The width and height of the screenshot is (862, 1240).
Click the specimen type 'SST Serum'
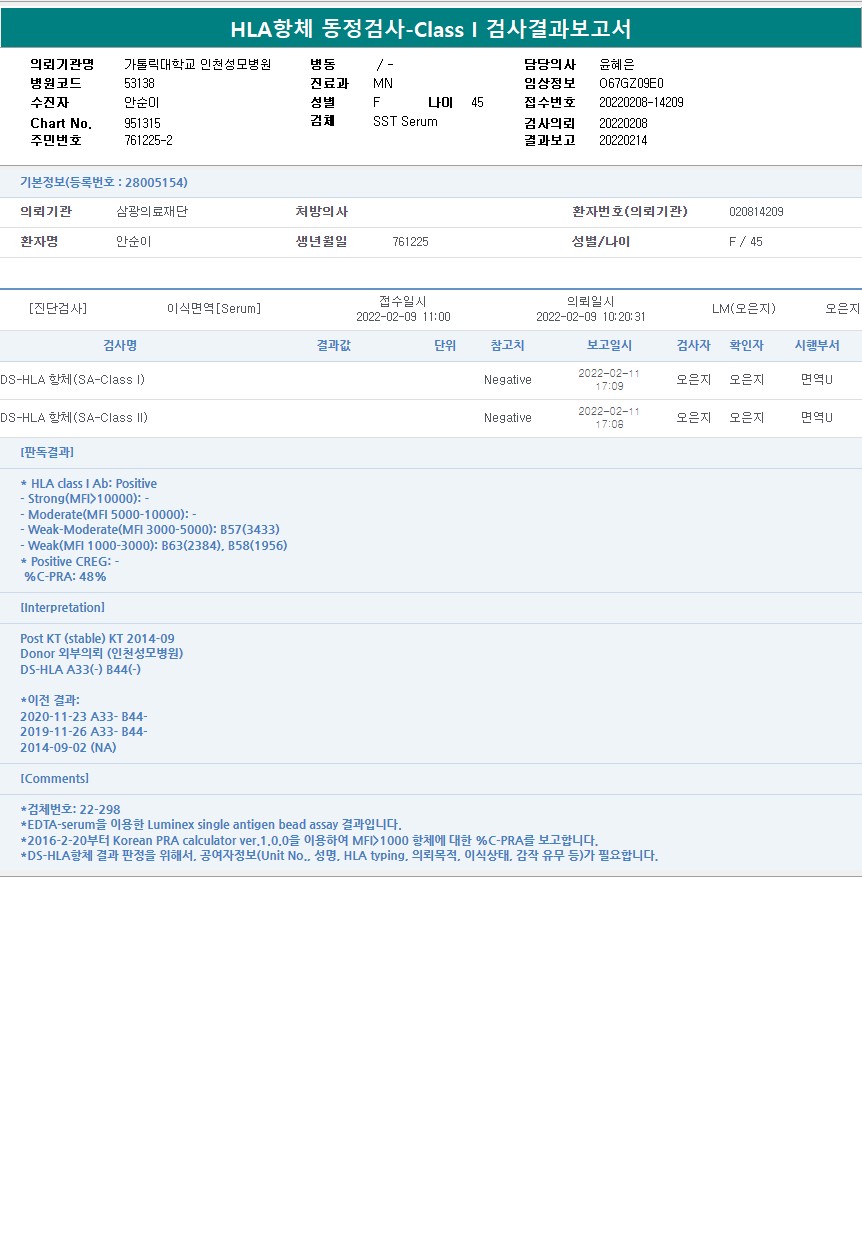tap(405, 122)
